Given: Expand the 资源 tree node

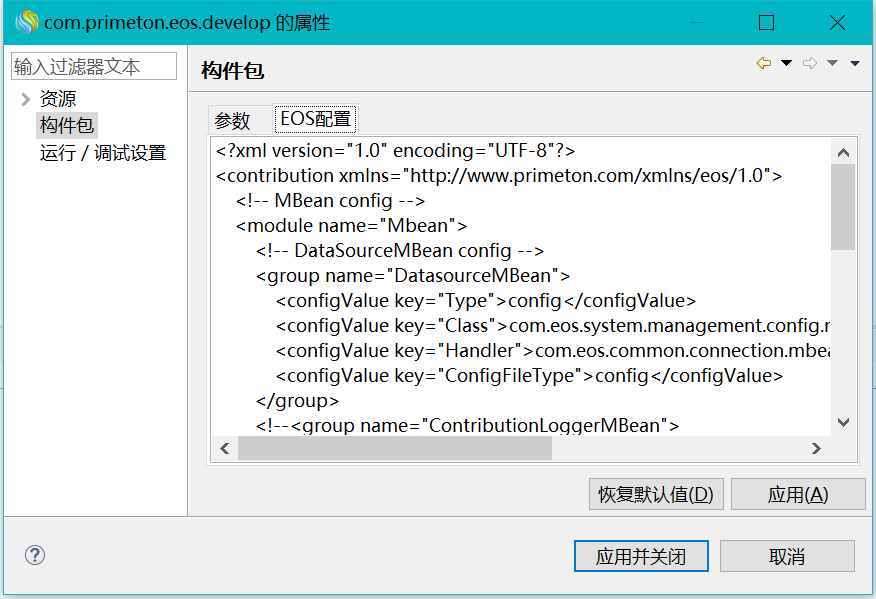Looking at the screenshot, I should point(25,99).
